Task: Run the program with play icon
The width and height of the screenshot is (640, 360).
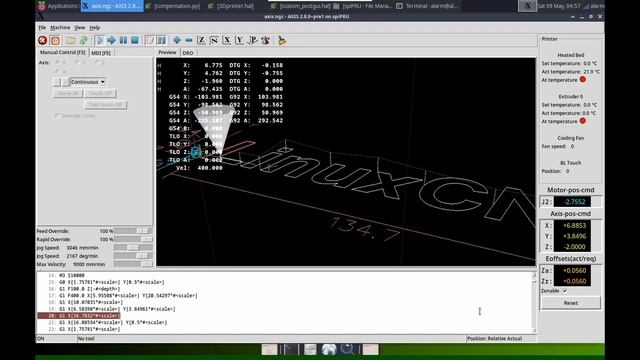Action: pos(99,40)
